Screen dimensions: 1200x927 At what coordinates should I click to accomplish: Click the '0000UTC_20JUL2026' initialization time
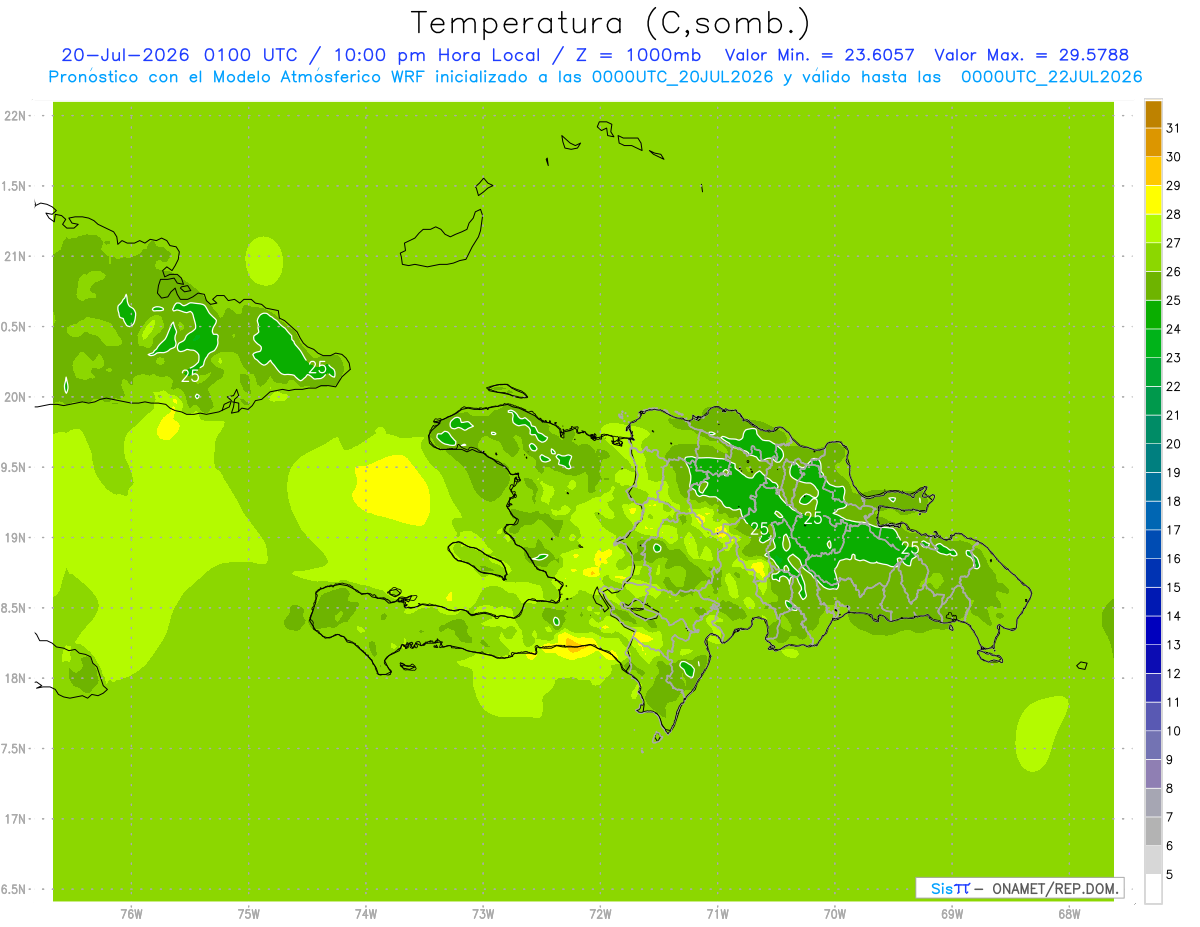click(x=682, y=77)
